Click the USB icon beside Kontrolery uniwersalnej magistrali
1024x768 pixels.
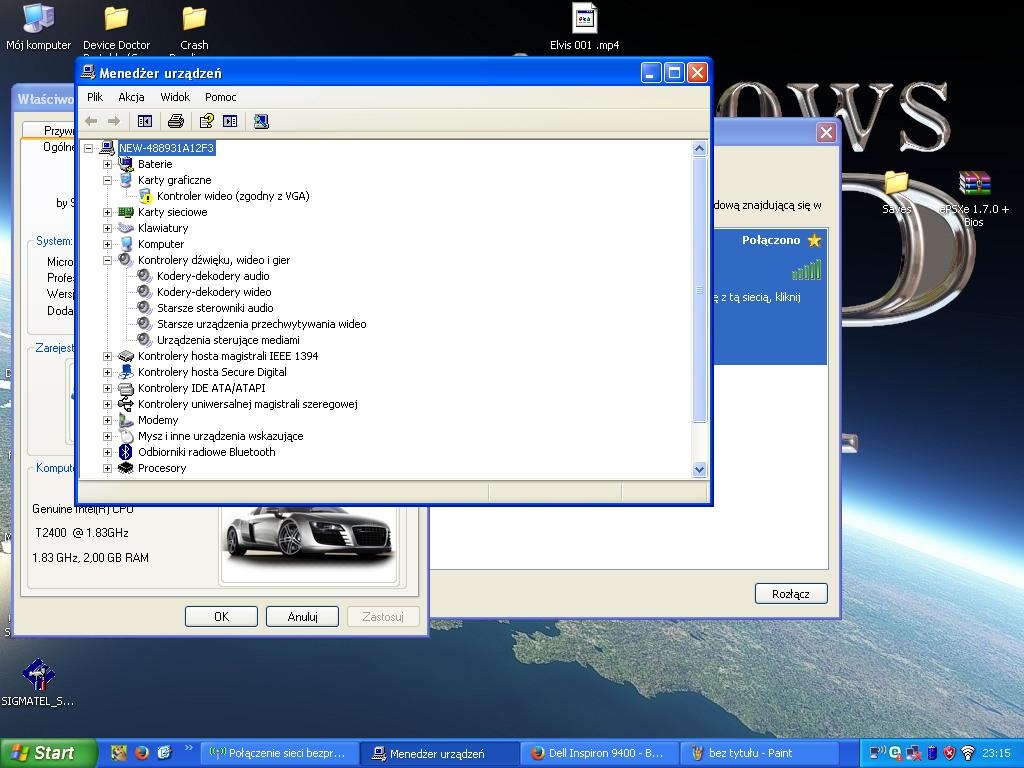point(125,404)
